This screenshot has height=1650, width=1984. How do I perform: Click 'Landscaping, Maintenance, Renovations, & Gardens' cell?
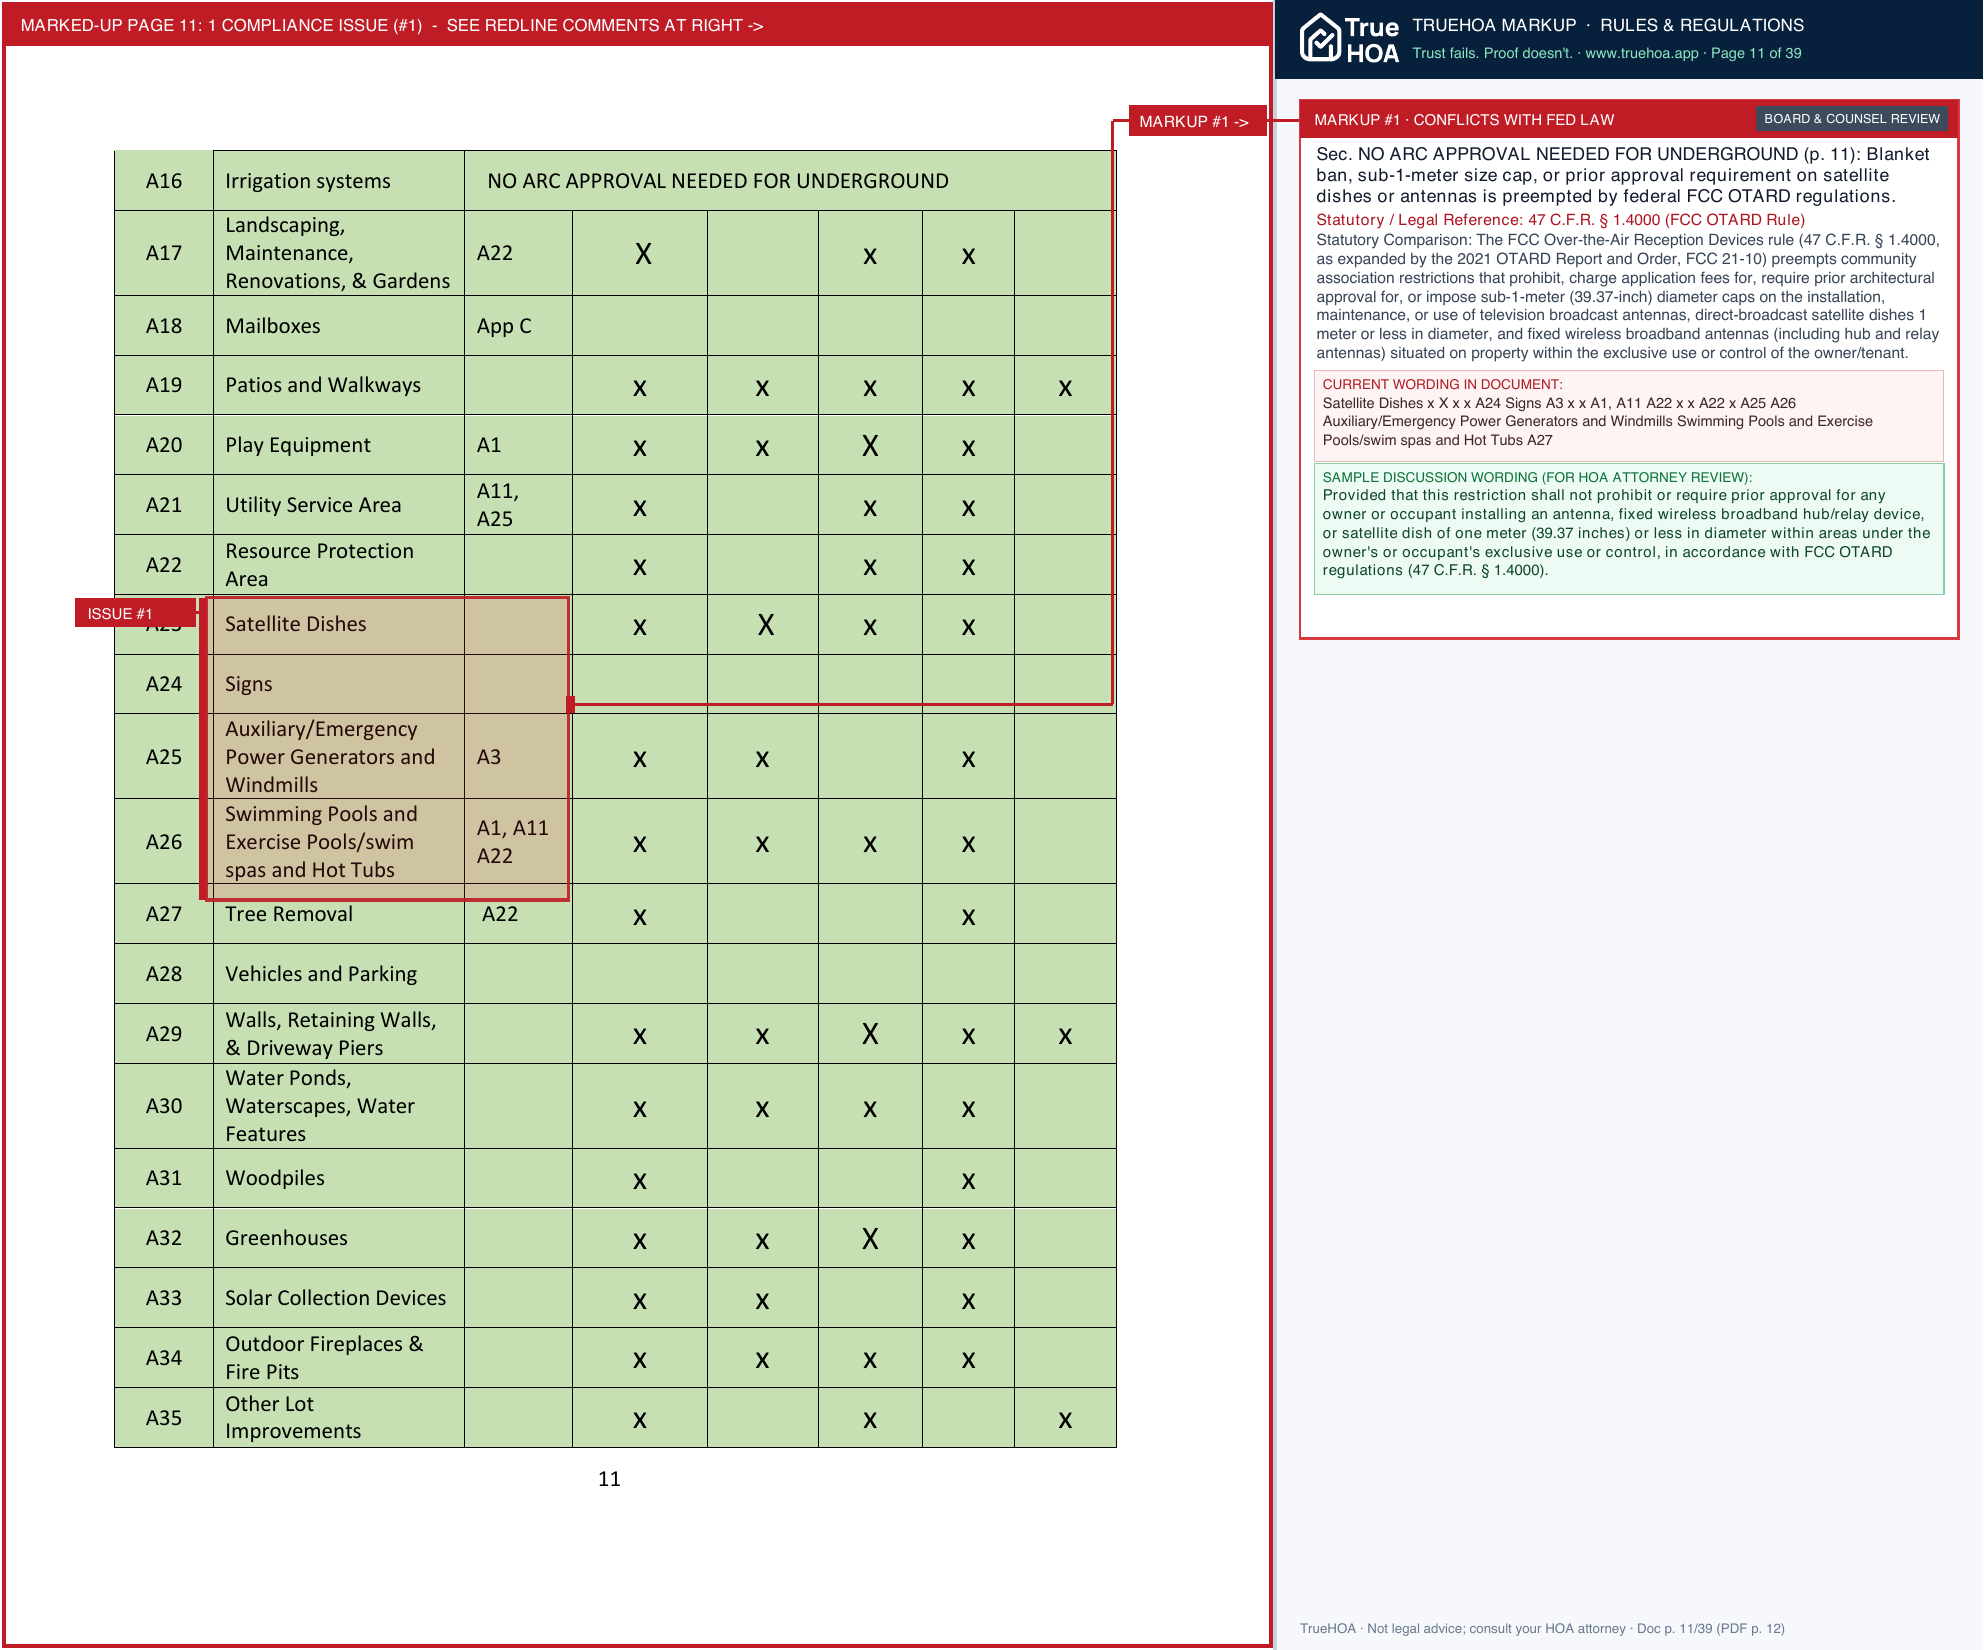click(339, 253)
